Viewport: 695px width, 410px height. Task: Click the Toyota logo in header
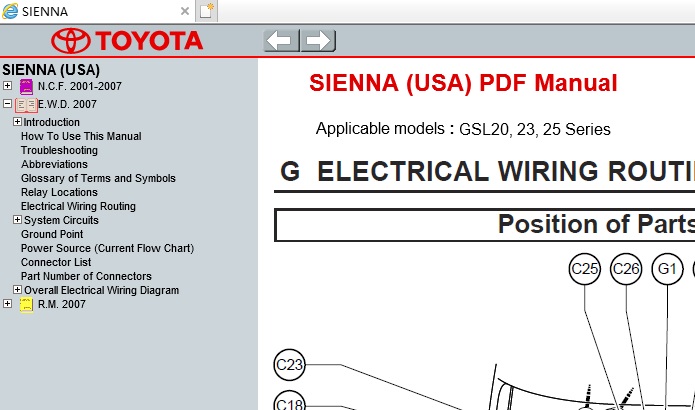tap(127, 41)
